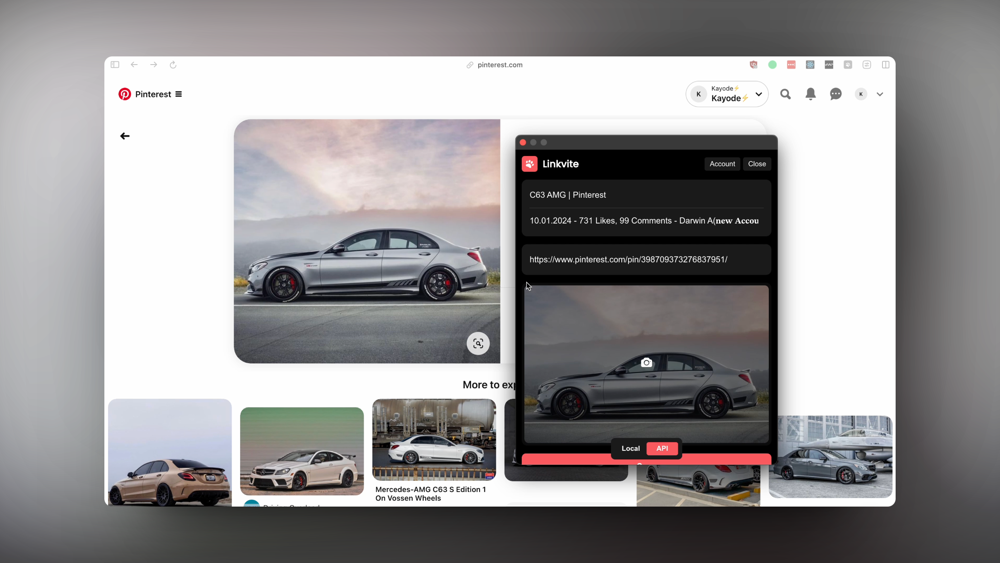The image size is (1000, 563).
Task: Click the rounded reader extension icon
Action: [x=867, y=64]
